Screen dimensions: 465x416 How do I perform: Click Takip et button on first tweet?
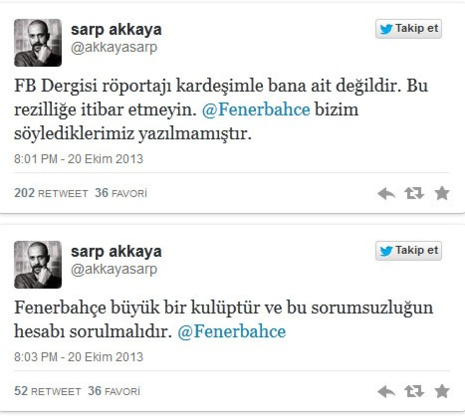pyautogui.click(x=409, y=29)
